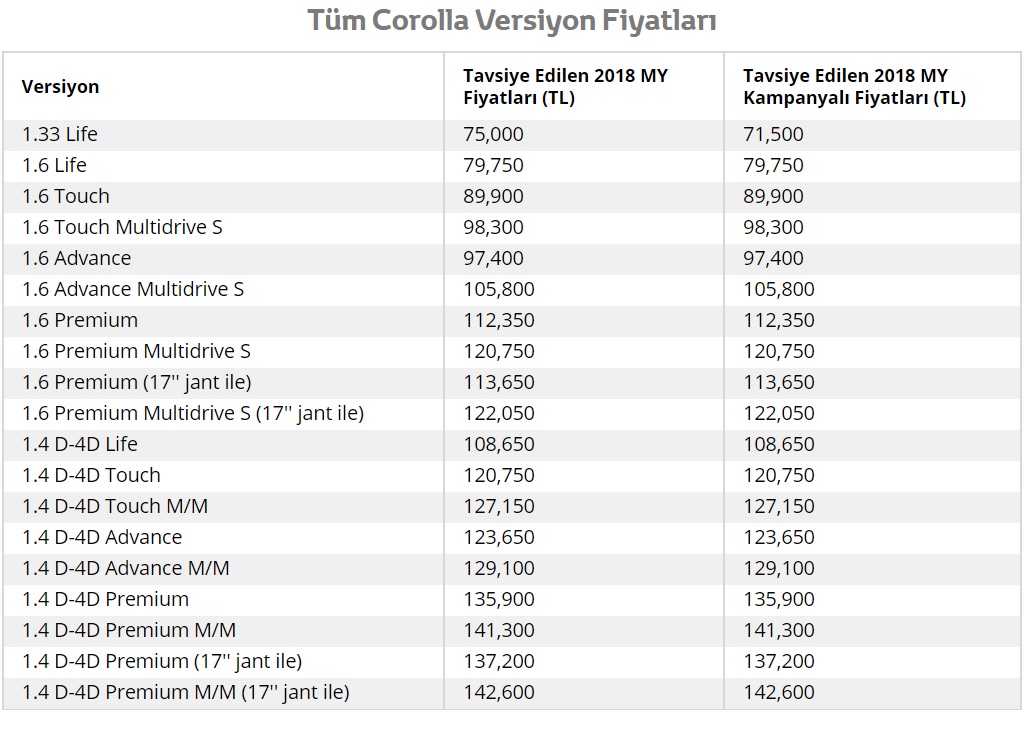
Task: Select the 1.4 D-4D Premium M/M label
Action: (x=129, y=630)
